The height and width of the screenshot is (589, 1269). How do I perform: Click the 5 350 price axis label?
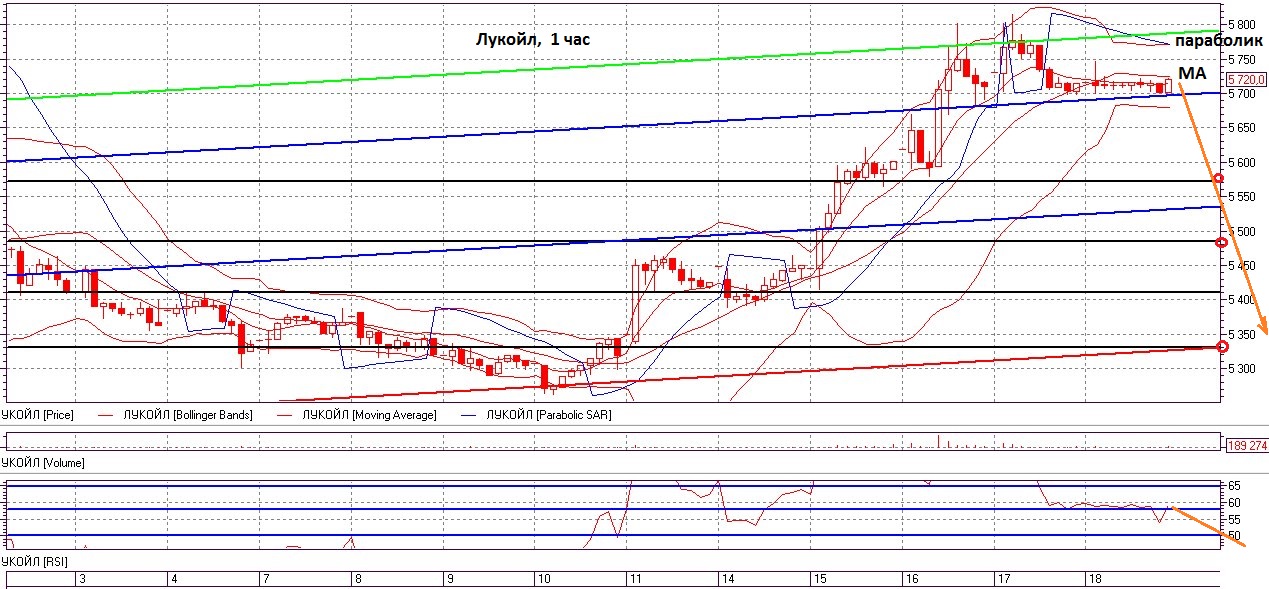pyautogui.click(x=1242, y=334)
